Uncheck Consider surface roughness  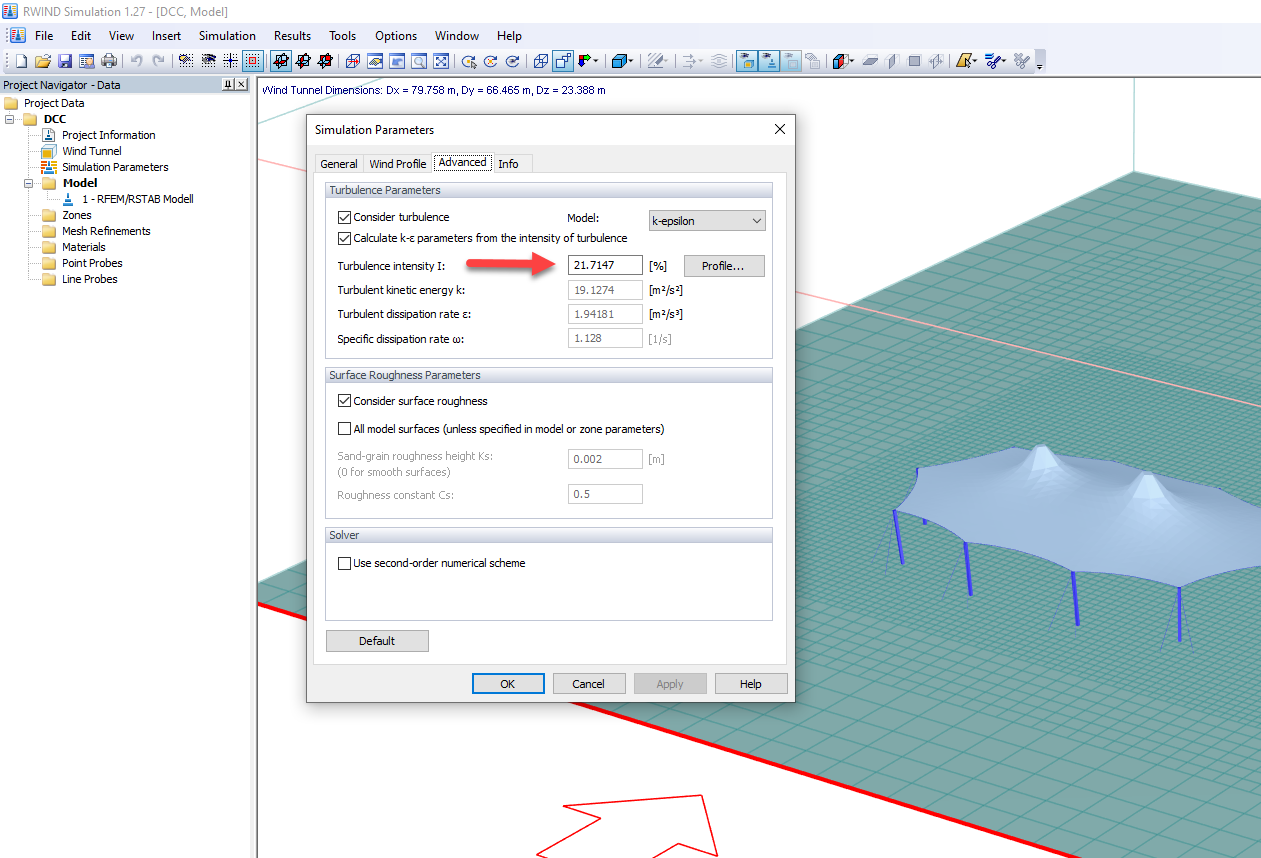(345, 401)
